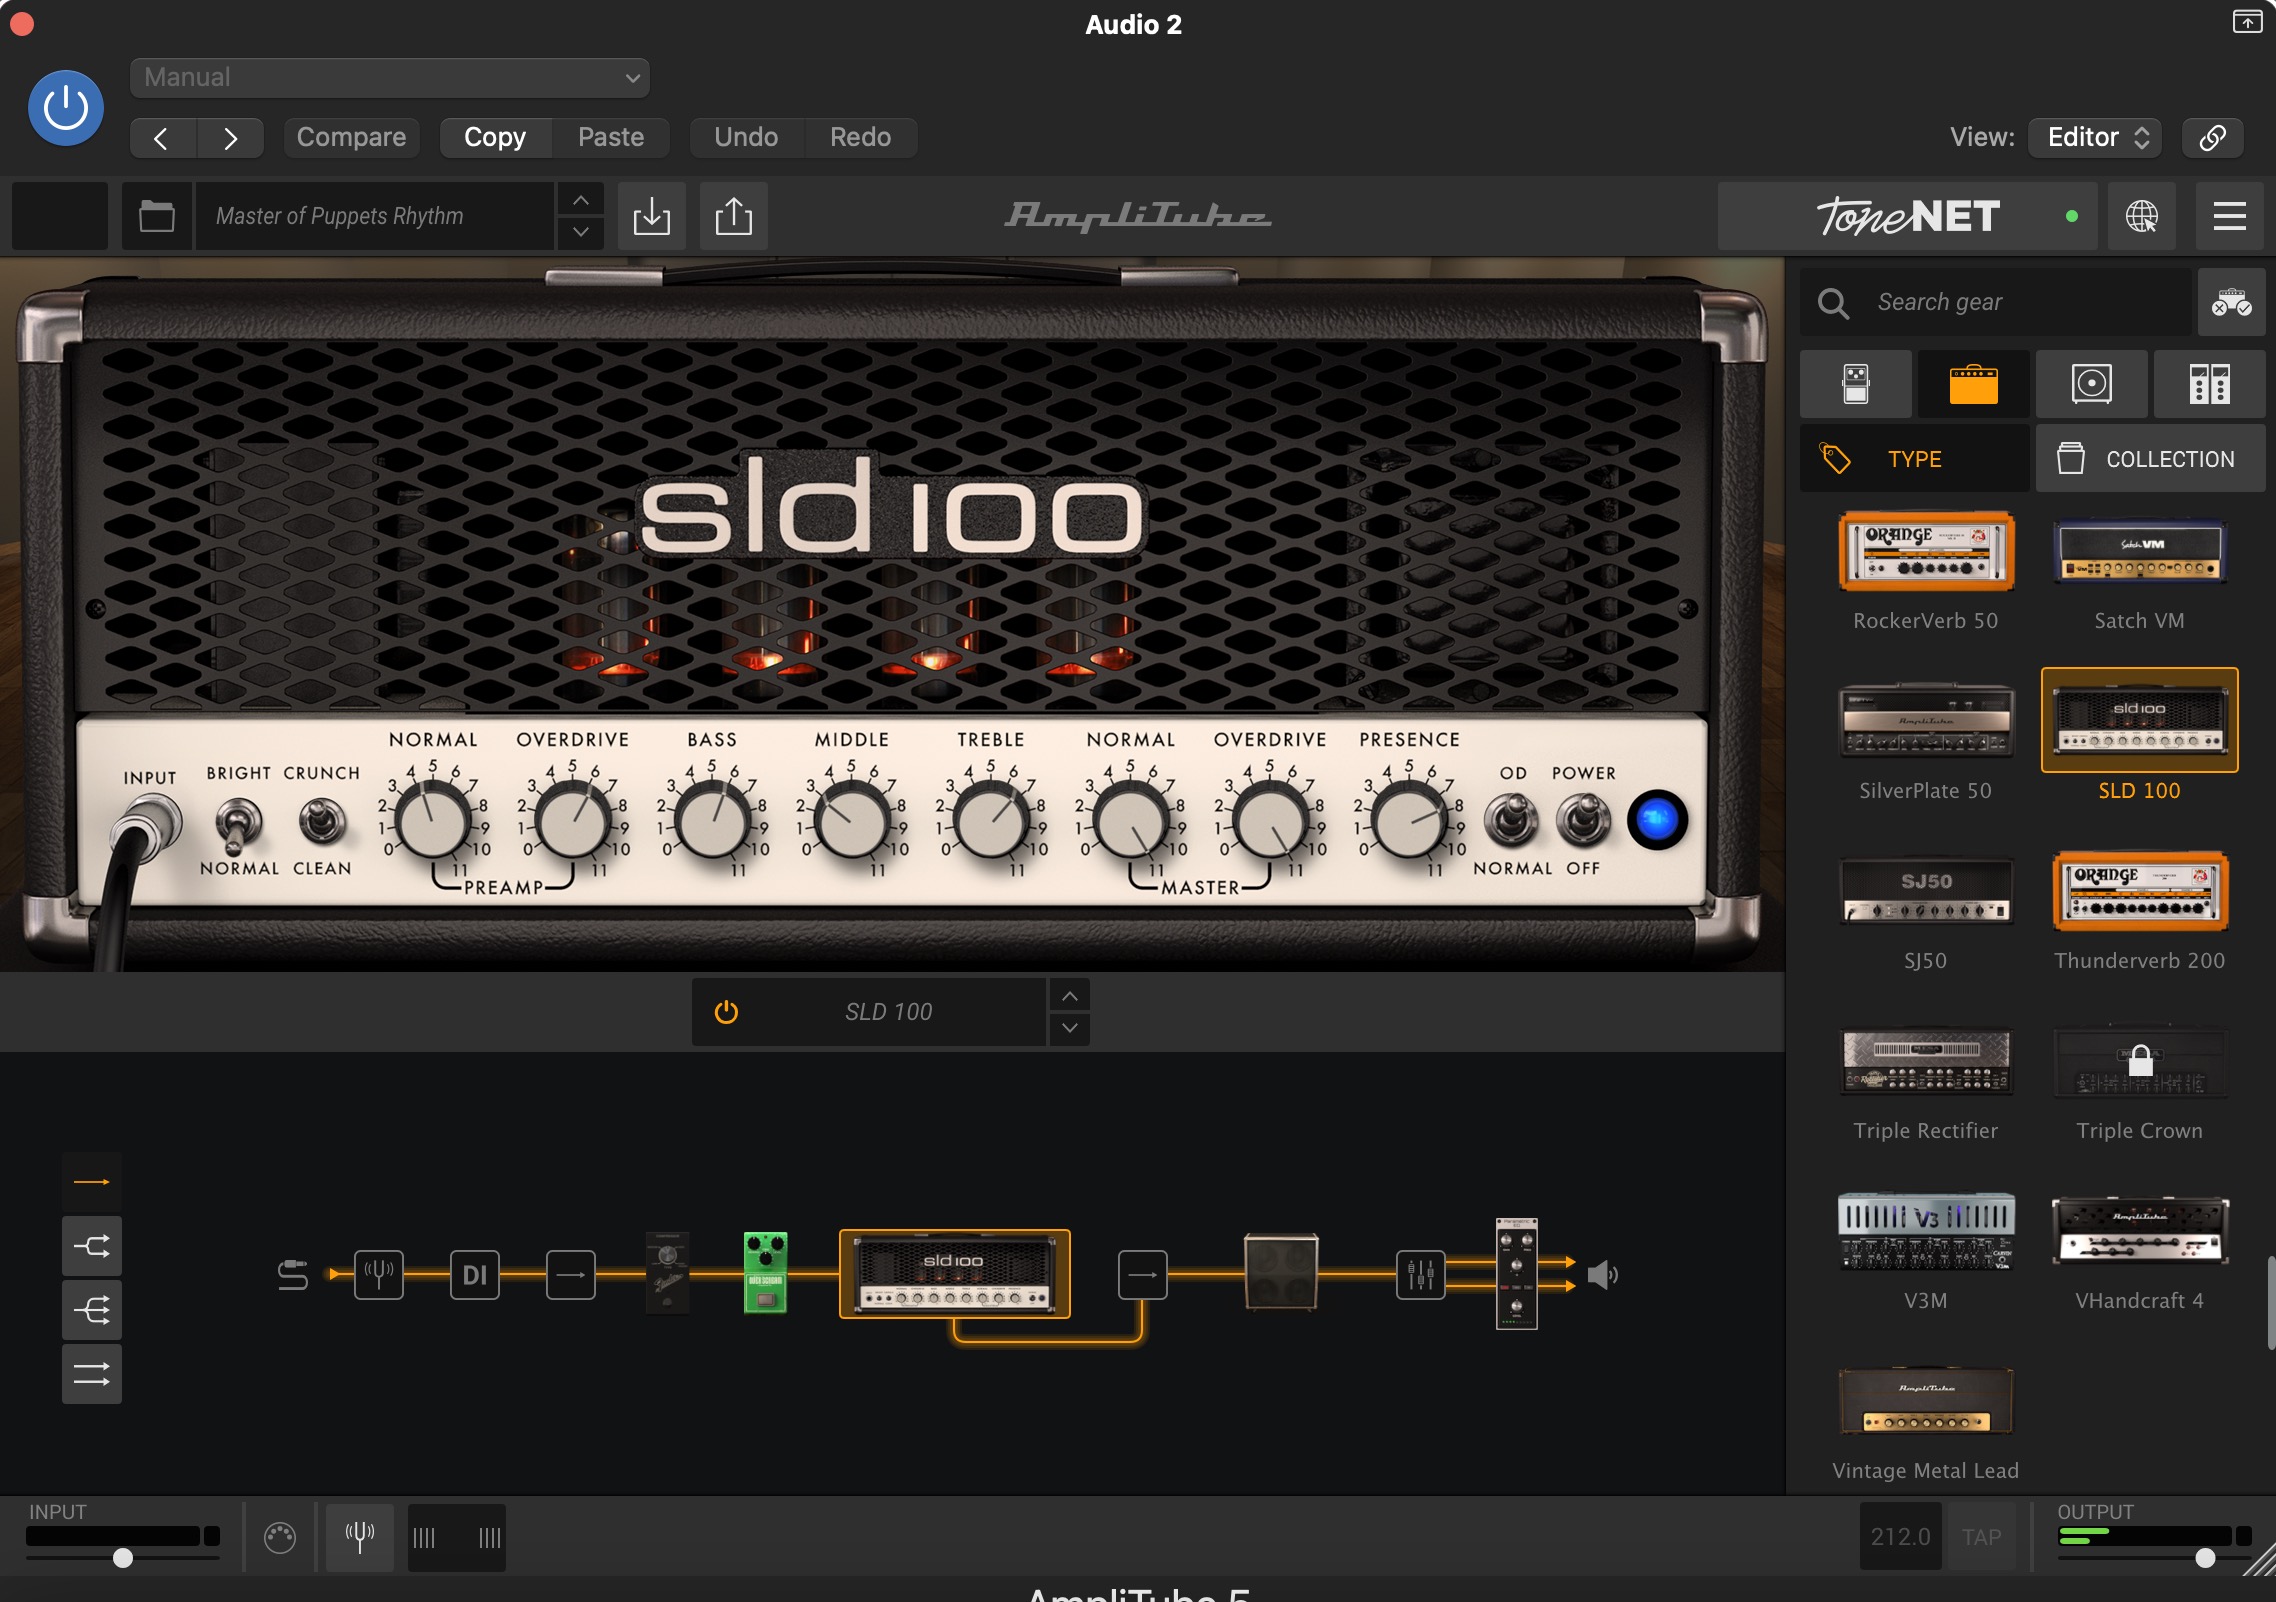Switch to the TYPE tab
Viewport: 2276px width, 1602px height.
coord(1915,459)
